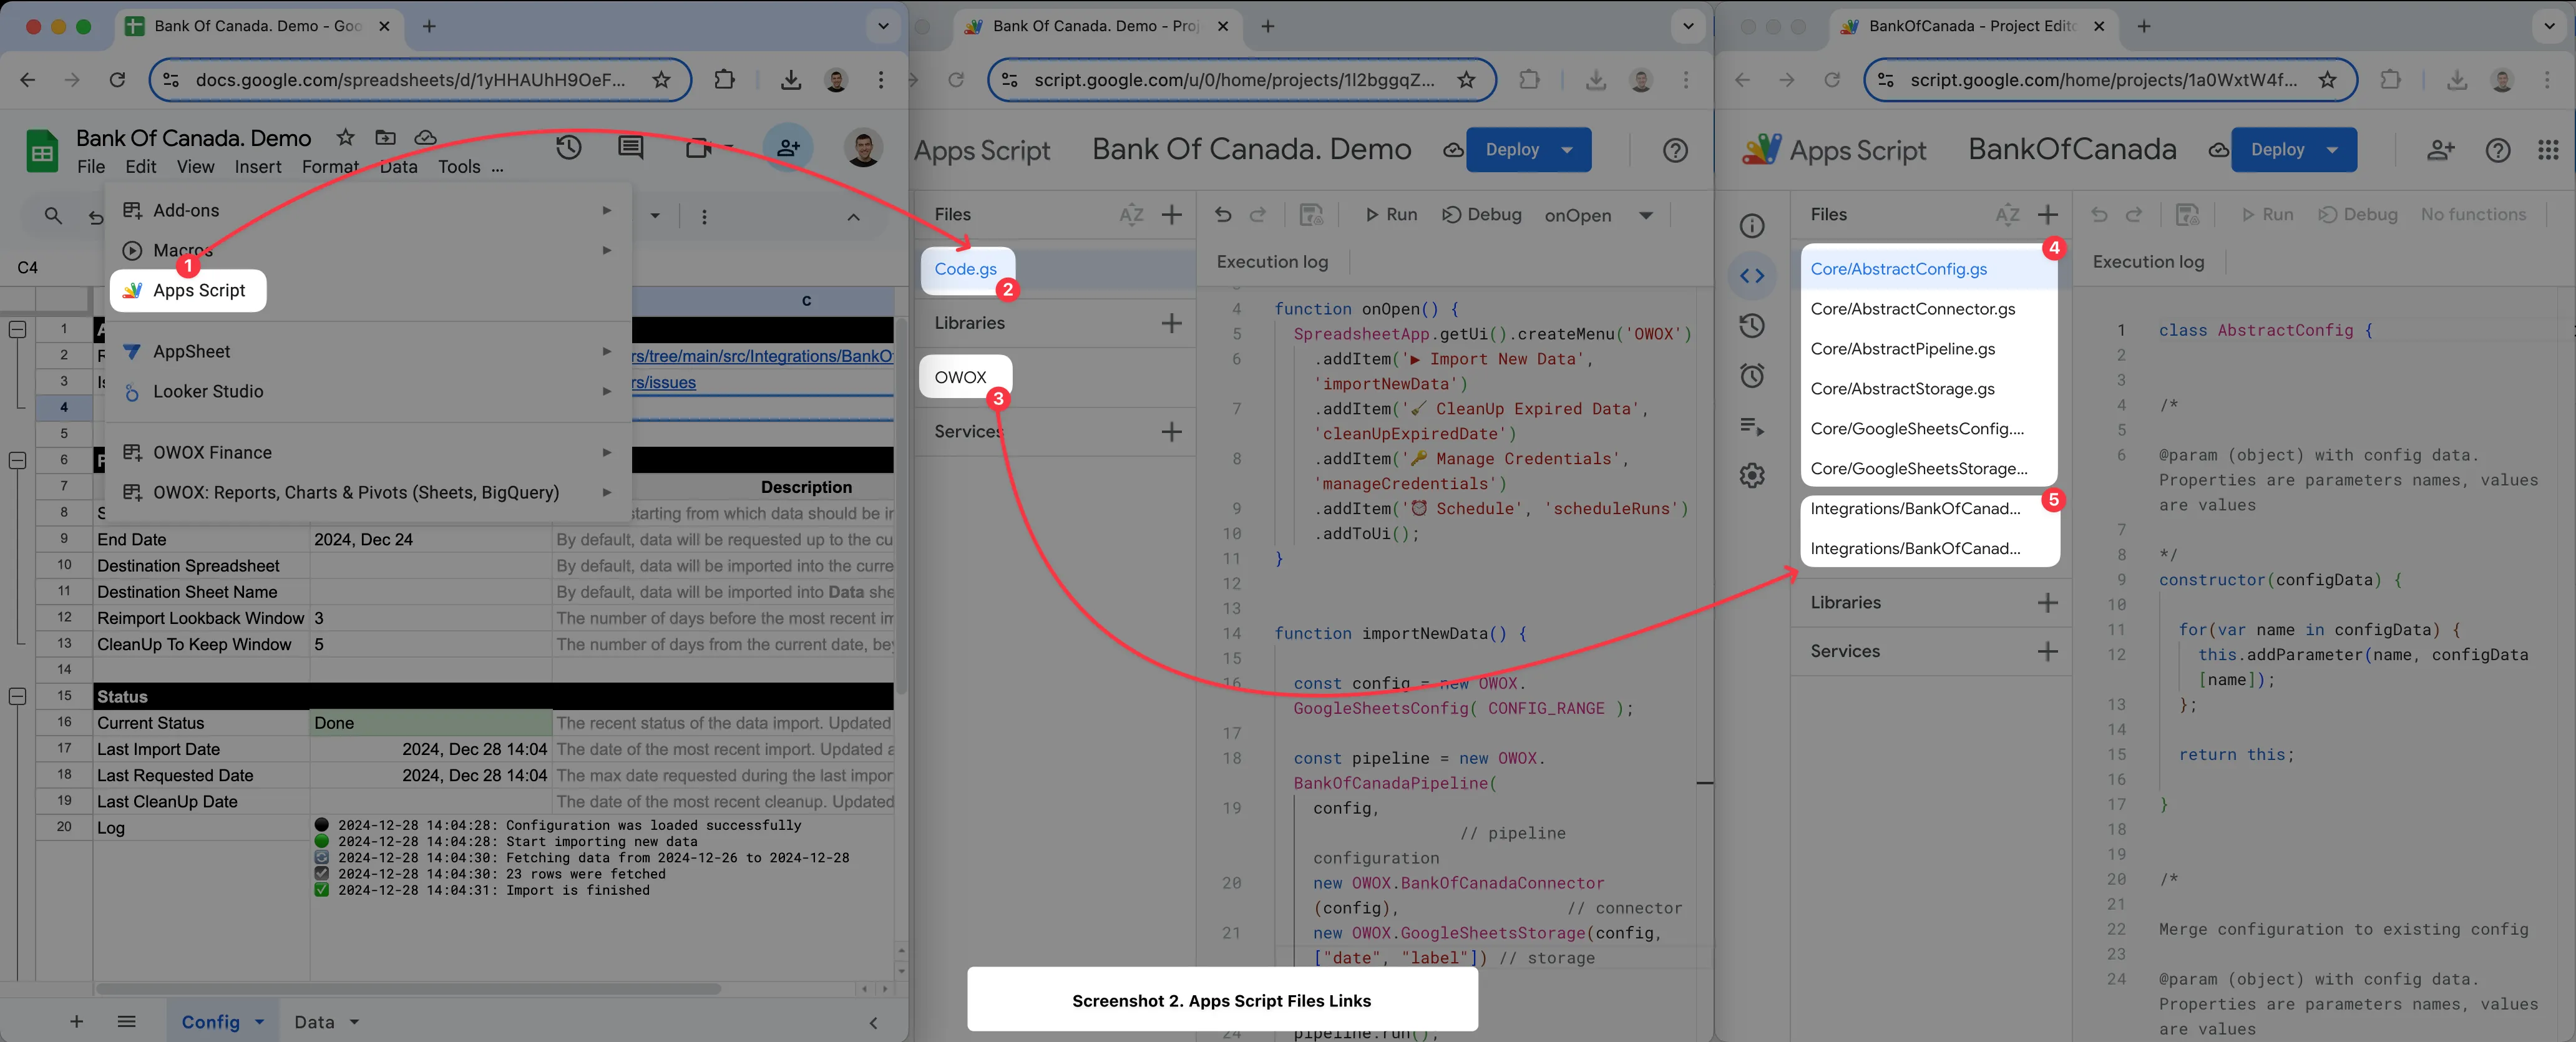
Task: Open browser tab list chevron in first window
Action: pos(883,26)
